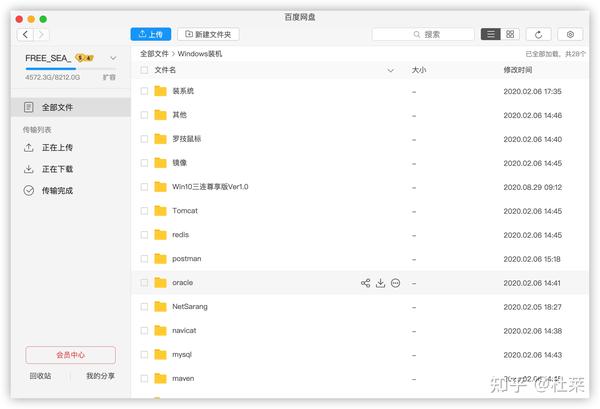Select the navicat folder name
Screen dimensions: 600x409
coord(184,331)
